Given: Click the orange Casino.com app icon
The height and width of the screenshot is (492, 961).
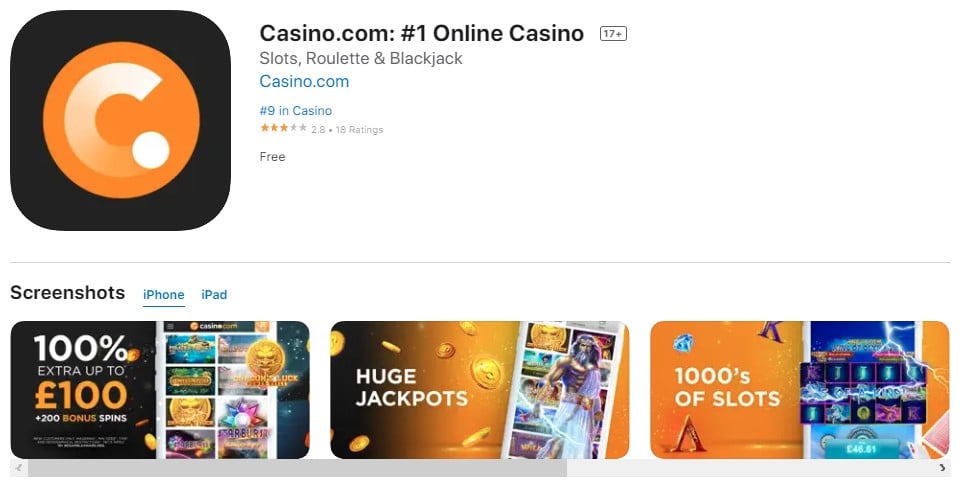Looking at the screenshot, I should point(121,120).
